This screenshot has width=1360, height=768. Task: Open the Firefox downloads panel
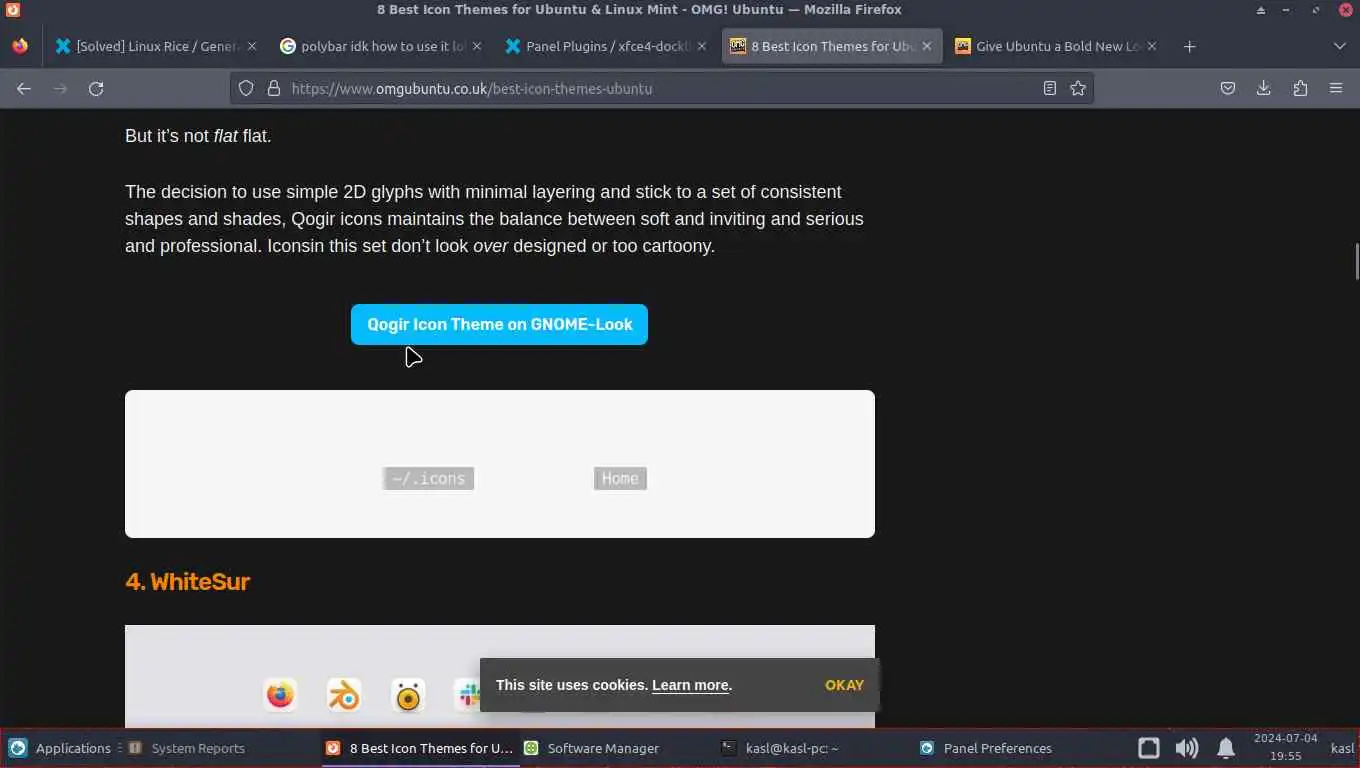(1264, 88)
